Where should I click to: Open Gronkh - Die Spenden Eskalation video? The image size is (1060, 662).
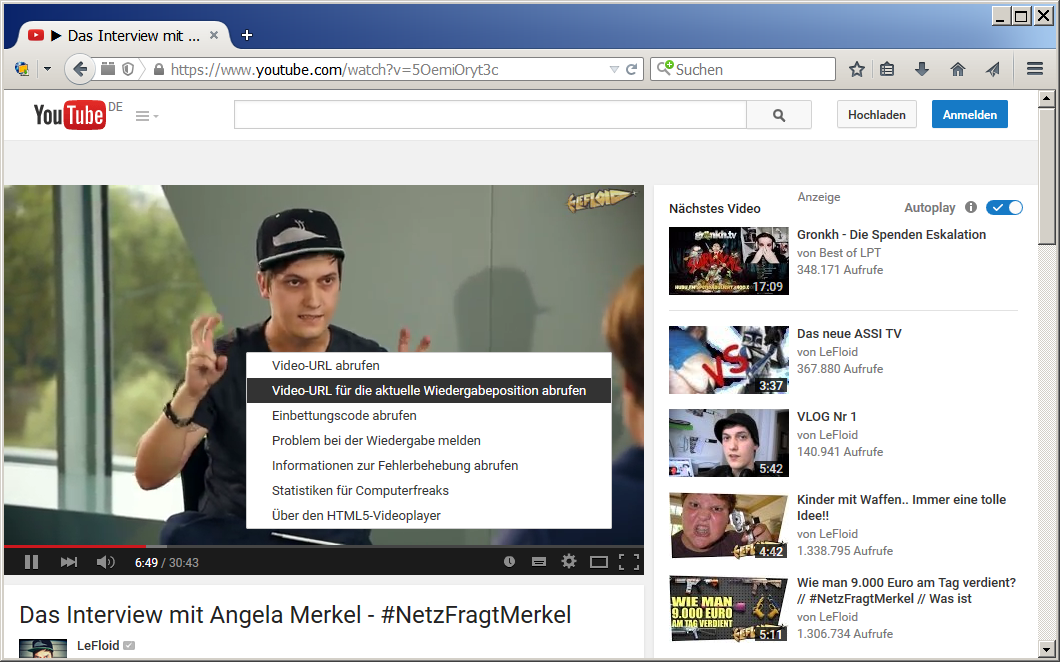point(891,235)
